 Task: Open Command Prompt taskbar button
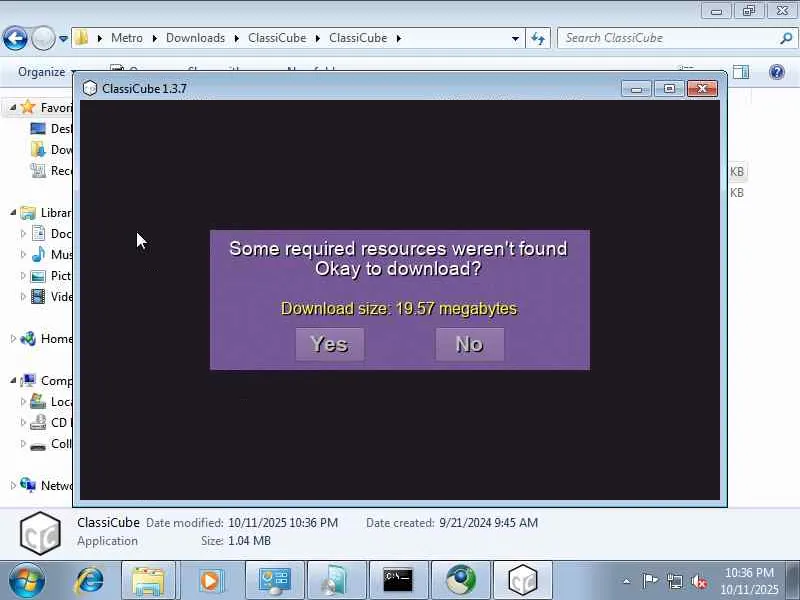(x=398, y=581)
